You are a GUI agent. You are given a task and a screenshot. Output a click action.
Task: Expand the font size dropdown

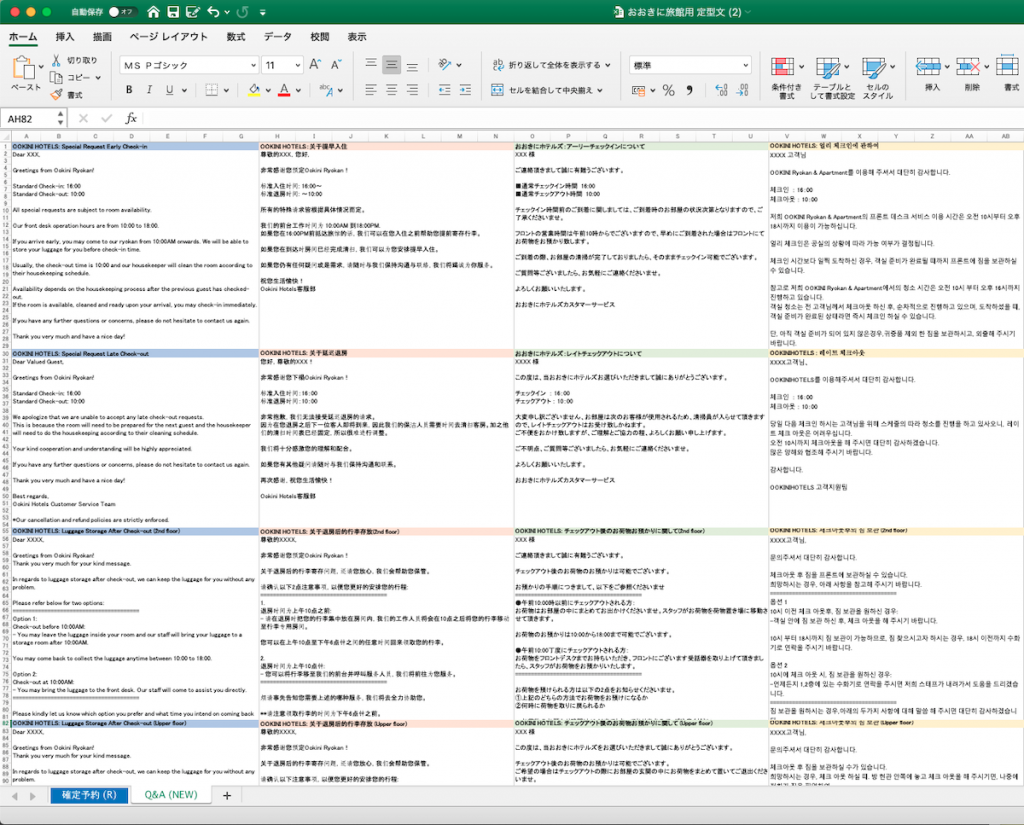click(296, 64)
